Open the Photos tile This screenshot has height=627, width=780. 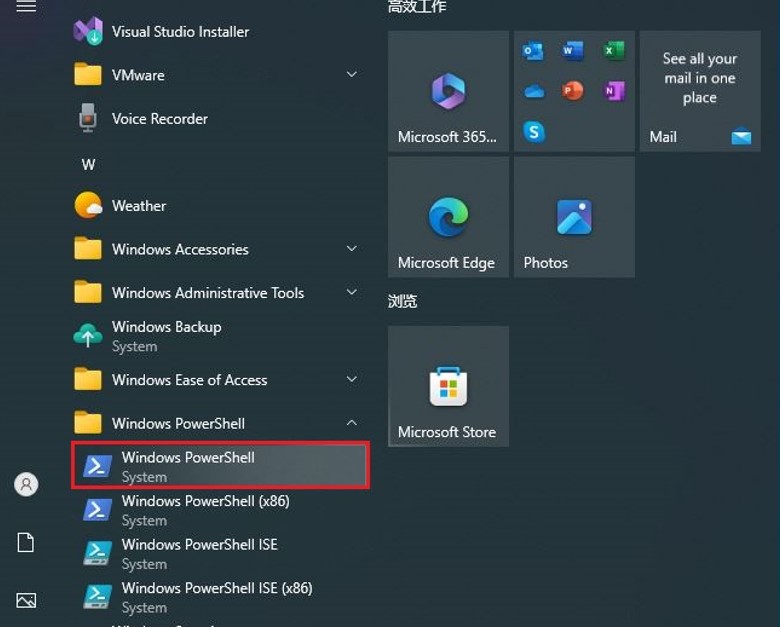point(574,217)
